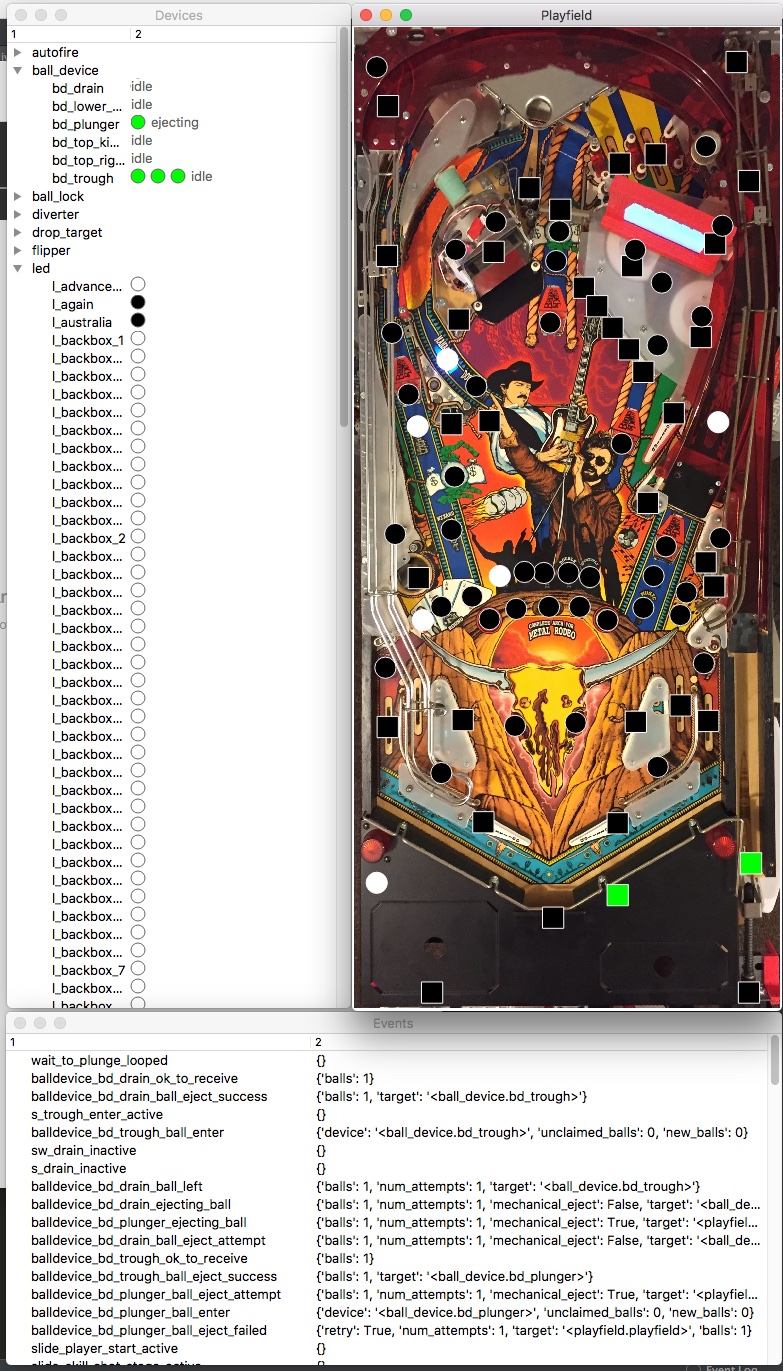Click column header 2 in Devices panel
This screenshot has height=1371, width=783.
[138, 34]
